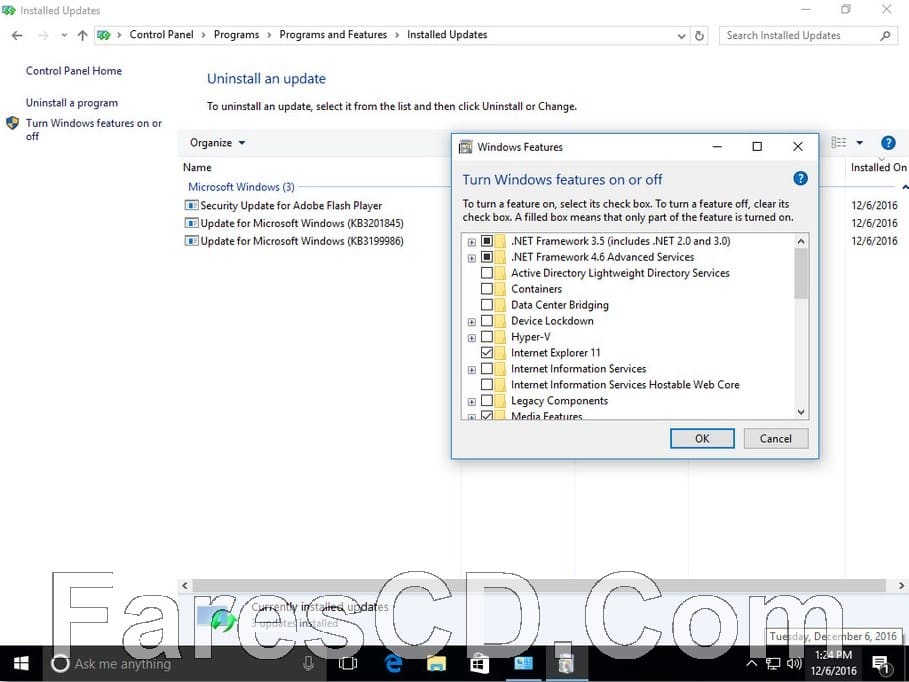The width and height of the screenshot is (909, 682).
Task: Click the Search Installed Updates field
Action: click(x=800, y=35)
